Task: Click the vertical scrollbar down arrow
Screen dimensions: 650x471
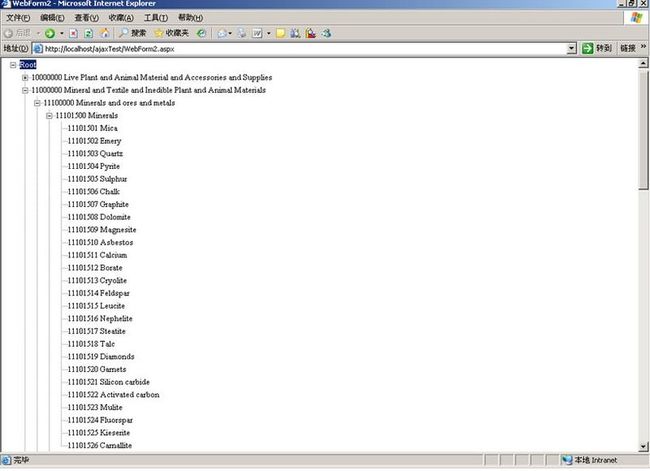Action: coord(643,447)
